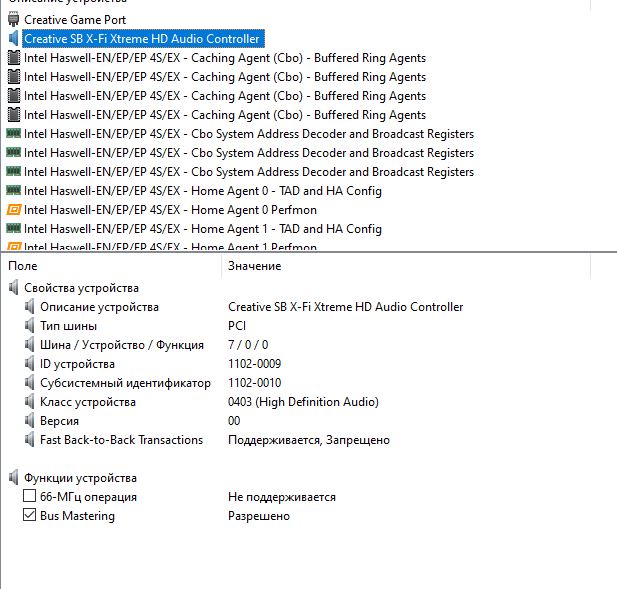Click the 0403 (High Definition Audio) value
The width and height of the screenshot is (617, 589).
point(303,402)
